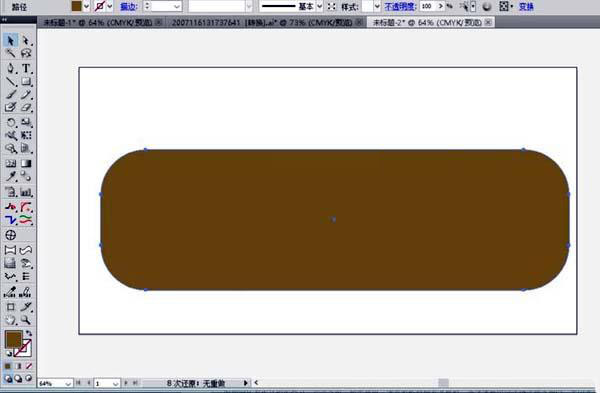Click the Align icon in control bar

(x=504, y=6)
